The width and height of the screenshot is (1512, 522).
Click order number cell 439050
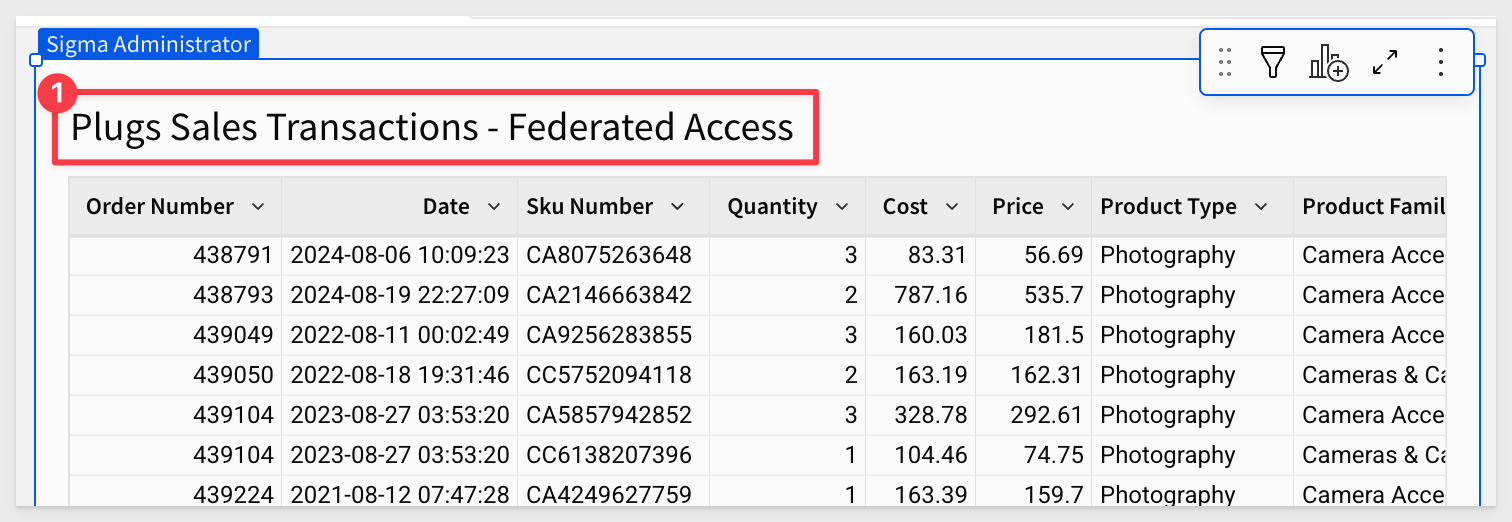[x=175, y=375]
